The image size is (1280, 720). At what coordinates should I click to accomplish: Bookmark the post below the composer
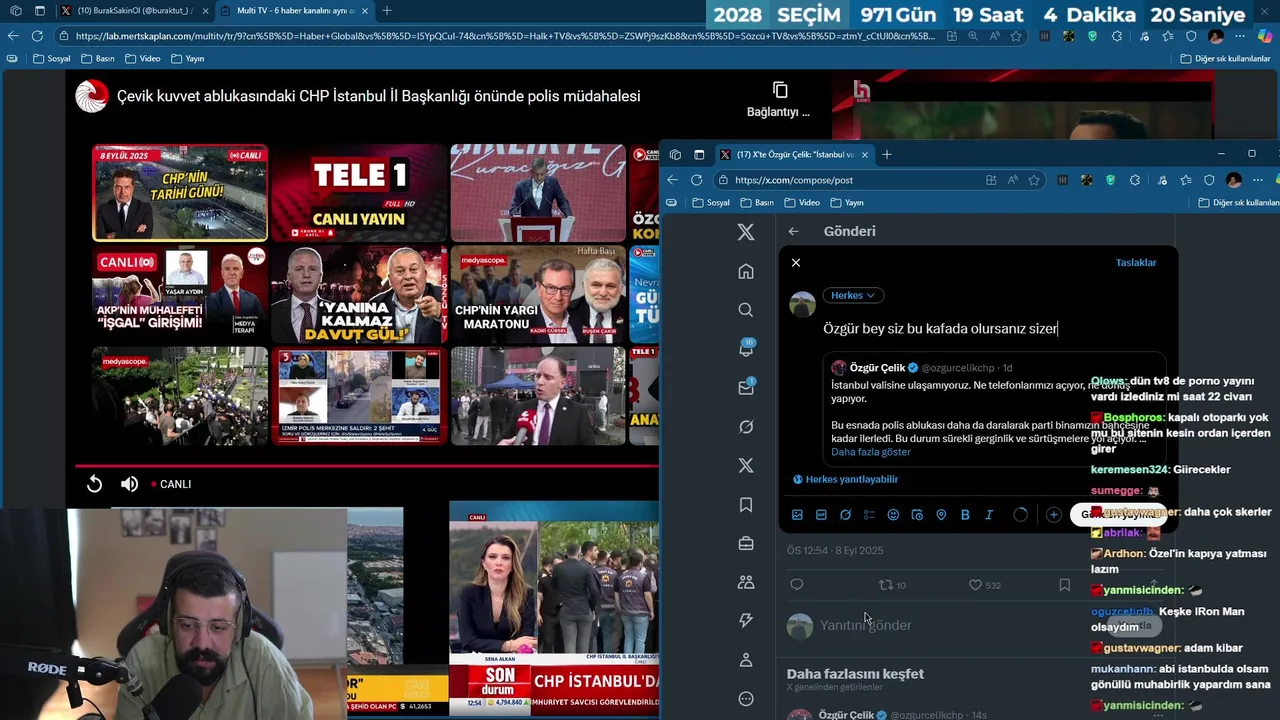[x=1064, y=585]
